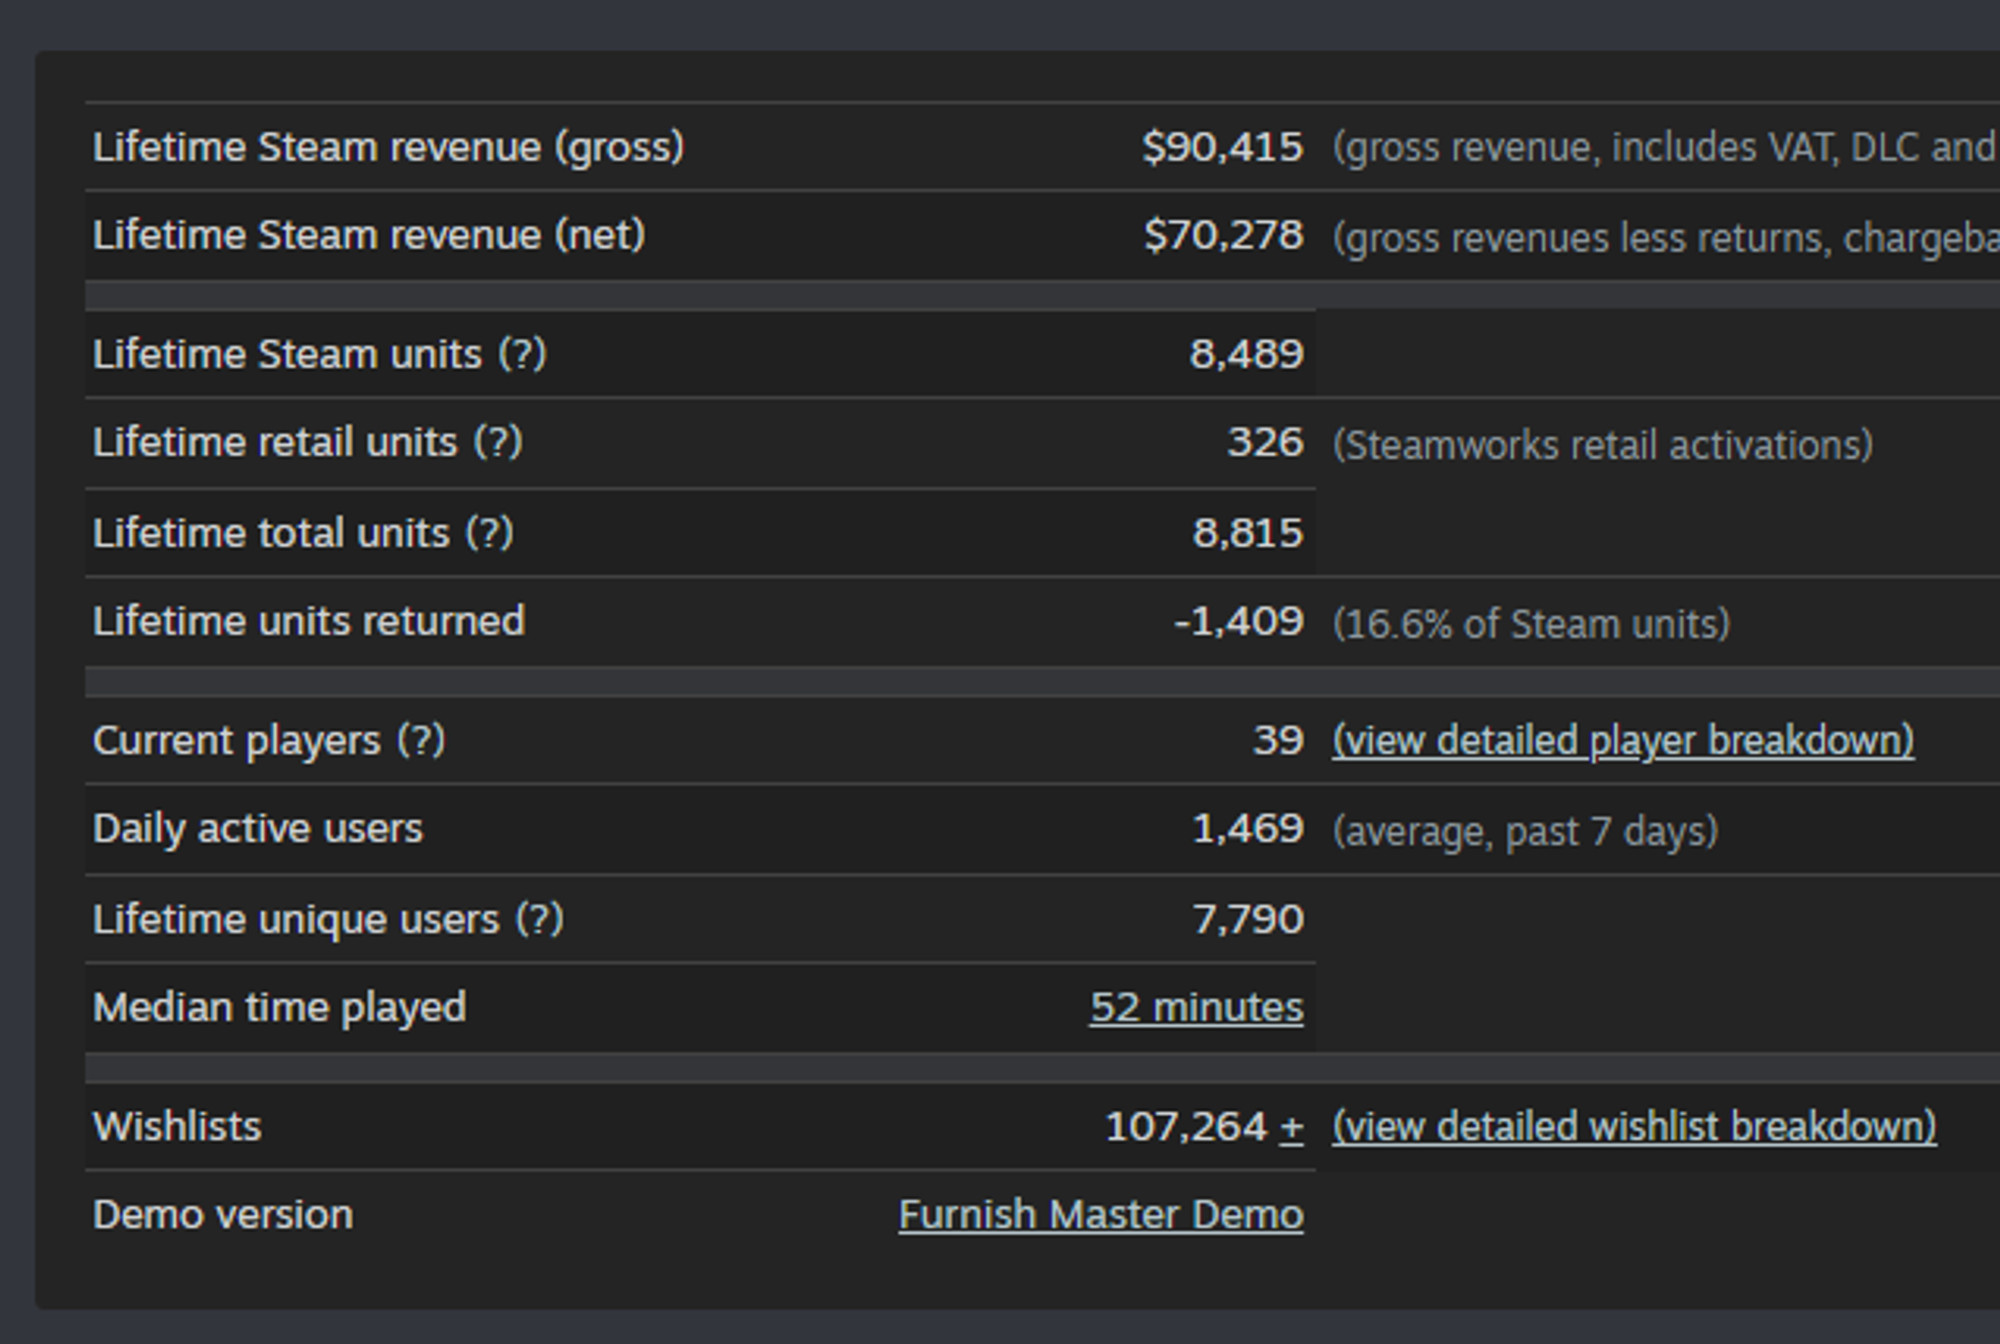2000x1344 pixels.
Task: Open the view detailed player breakdown link
Action: coord(1622,741)
